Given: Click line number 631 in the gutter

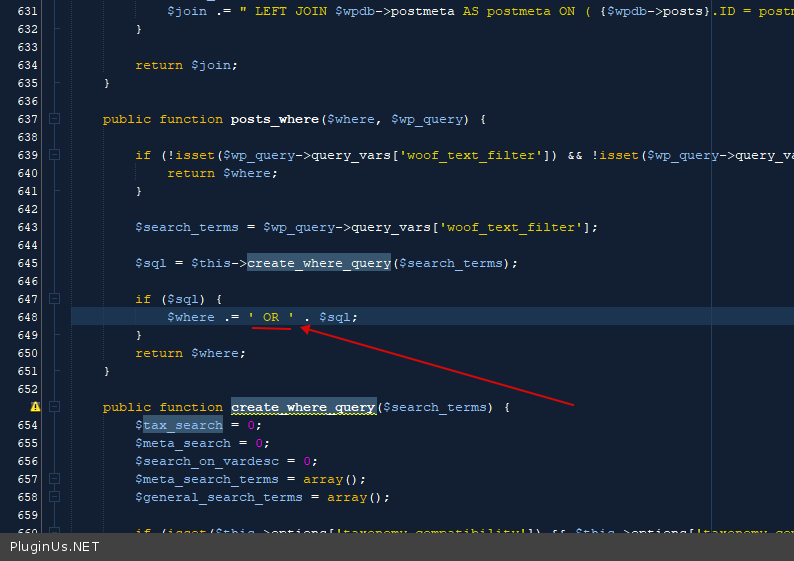Looking at the screenshot, I should (x=28, y=11).
